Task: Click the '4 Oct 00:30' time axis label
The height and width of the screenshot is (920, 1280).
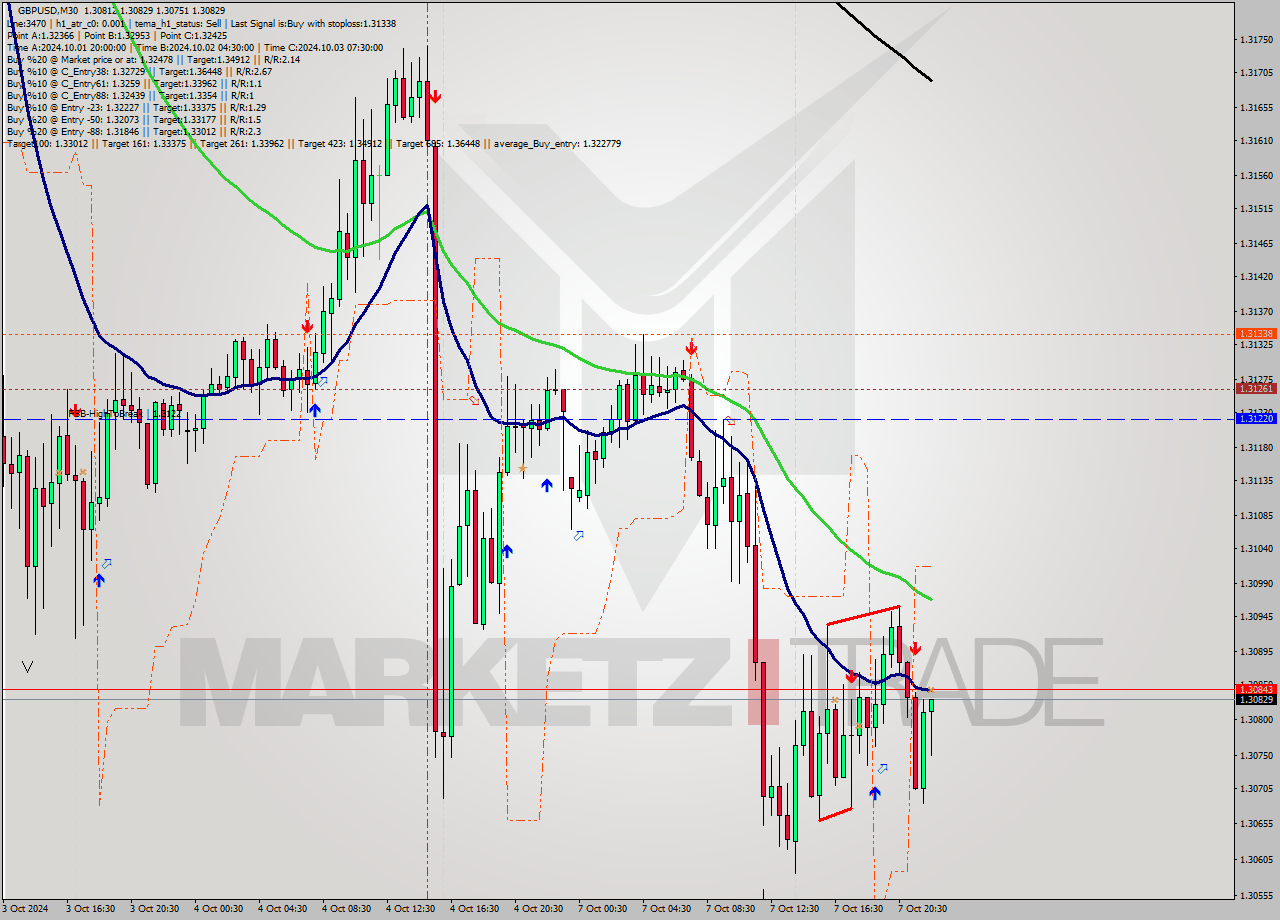Action: click(219, 909)
